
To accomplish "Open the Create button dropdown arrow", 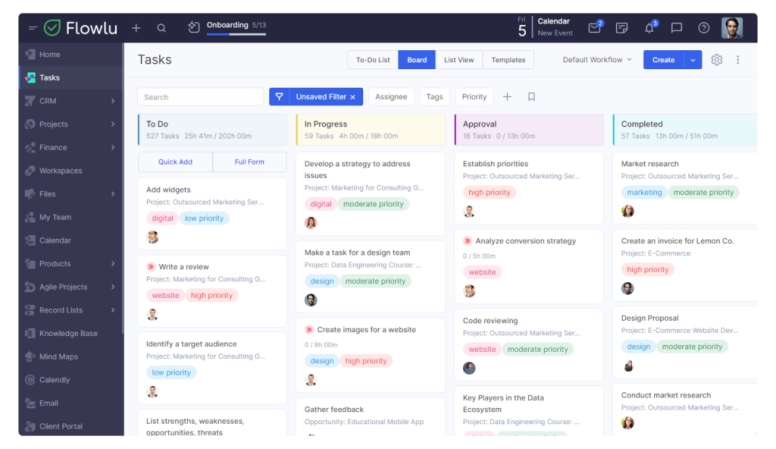I will [x=693, y=60].
